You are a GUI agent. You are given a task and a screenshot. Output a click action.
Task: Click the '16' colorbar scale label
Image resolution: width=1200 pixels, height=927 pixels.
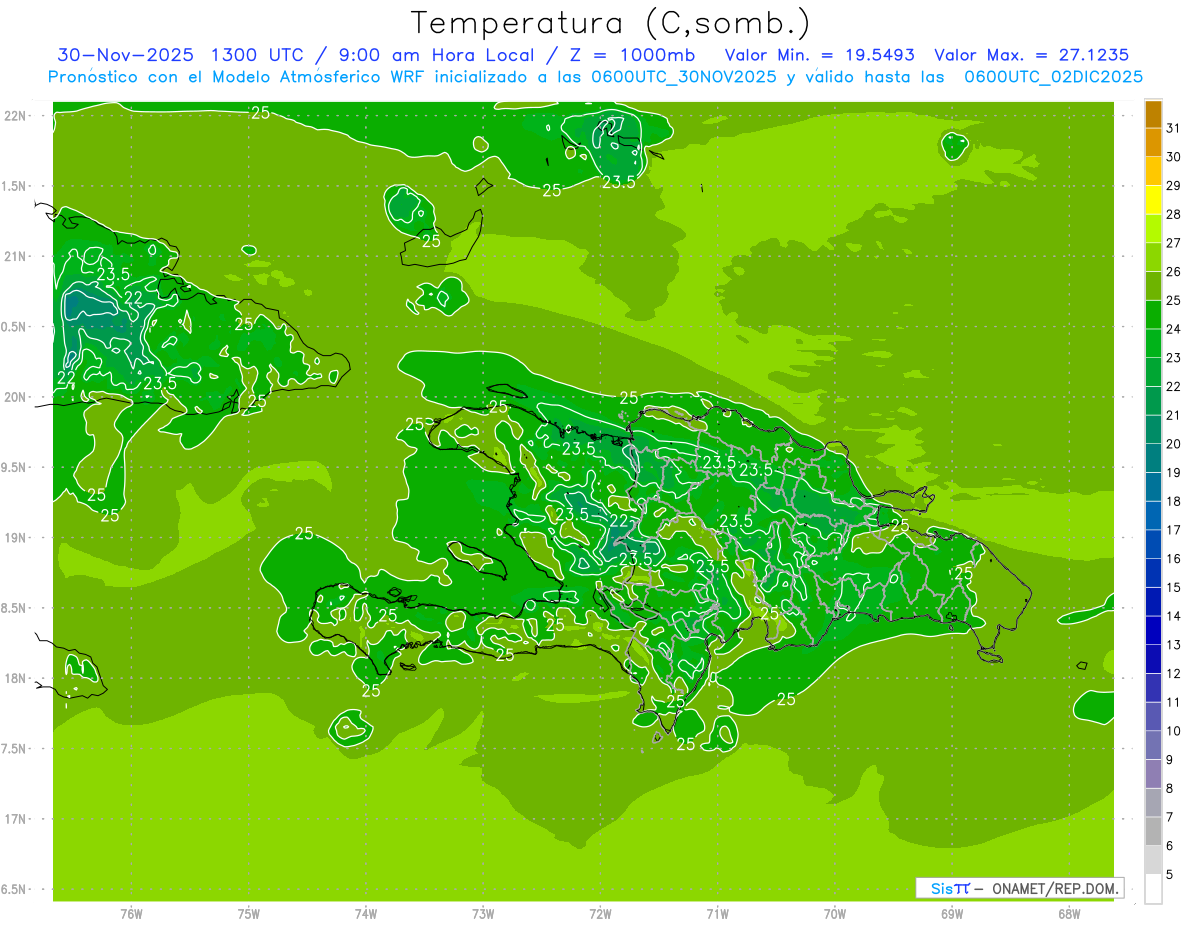pos(1173,559)
